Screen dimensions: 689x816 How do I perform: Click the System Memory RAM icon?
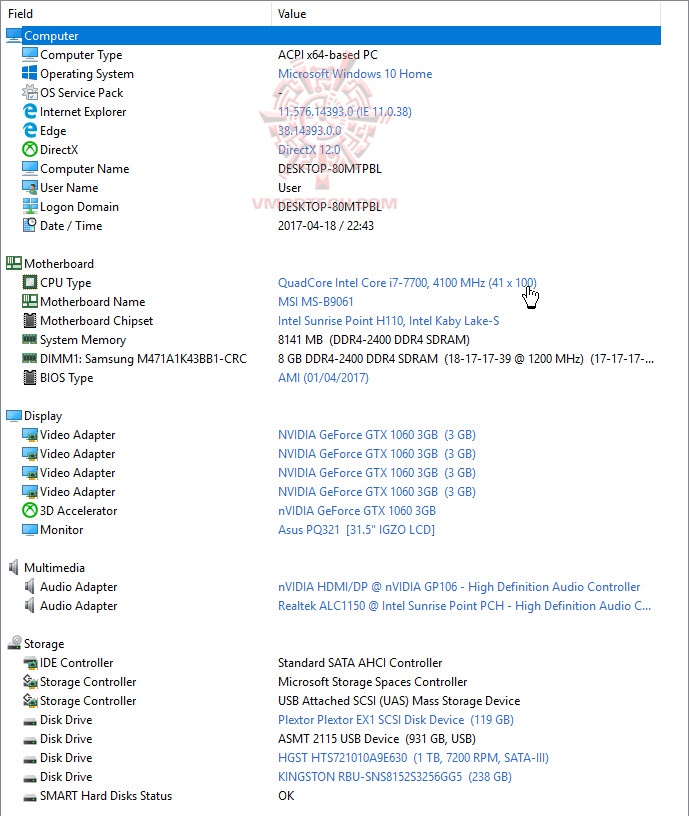[x=30, y=339]
